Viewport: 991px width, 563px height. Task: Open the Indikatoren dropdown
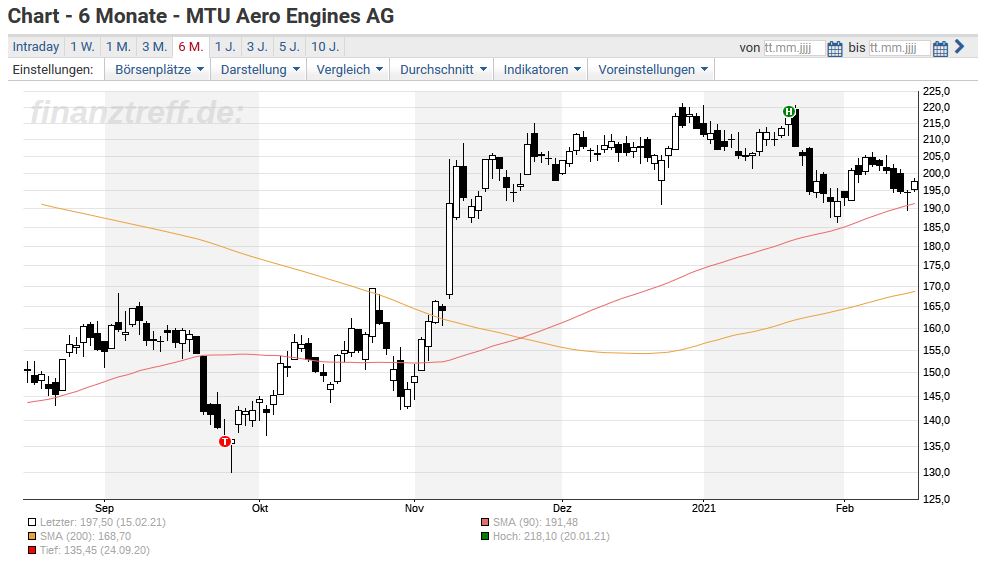(x=541, y=70)
